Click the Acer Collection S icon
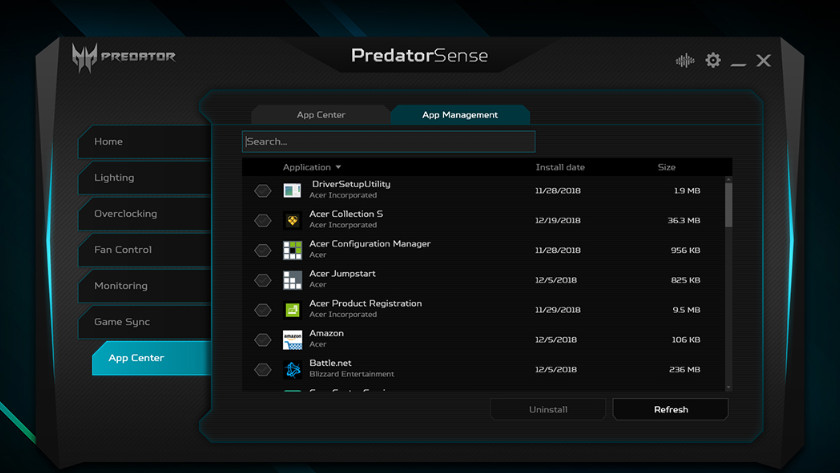This screenshot has height=473, width=840. (292, 220)
